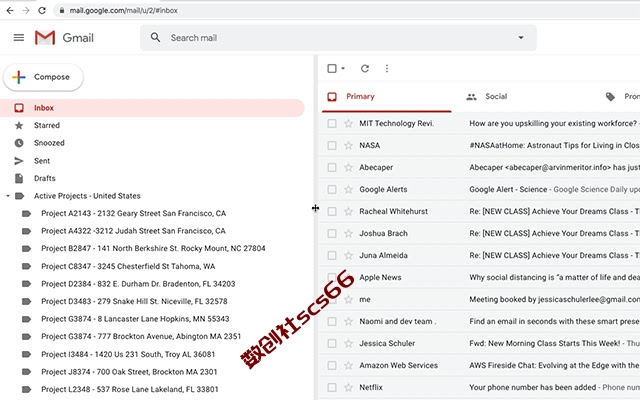
Task: Open NASA's #NASAatHome astronaut tips email
Action: [478, 145]
